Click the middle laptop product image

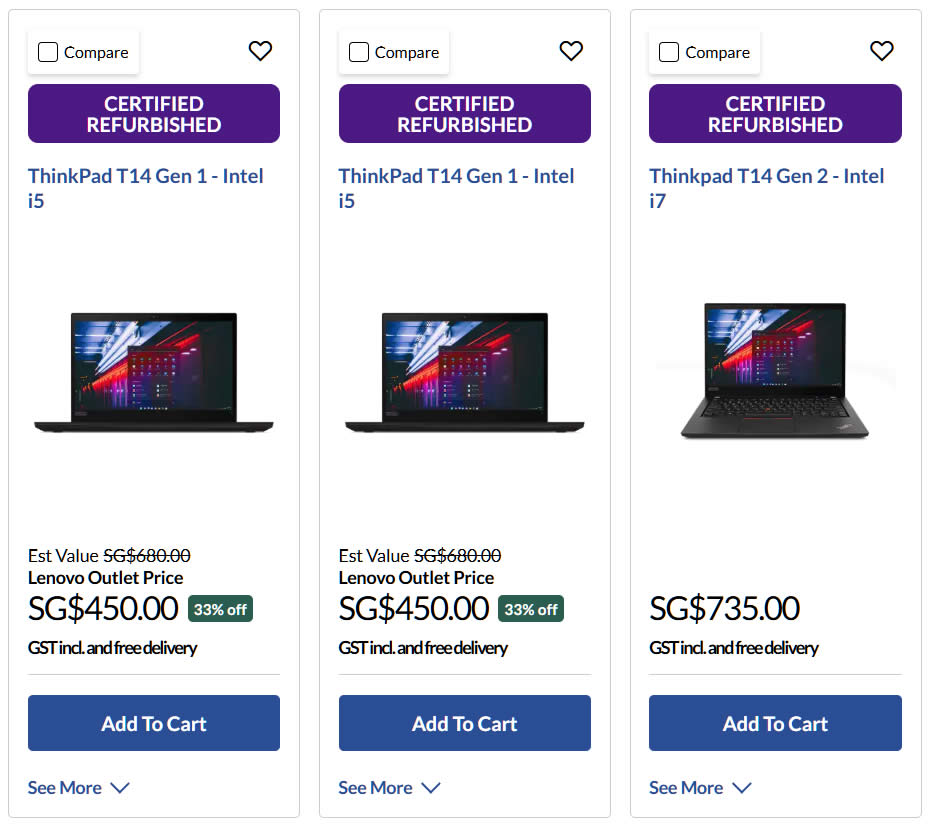pyautogui.click(x=465, y=372)
